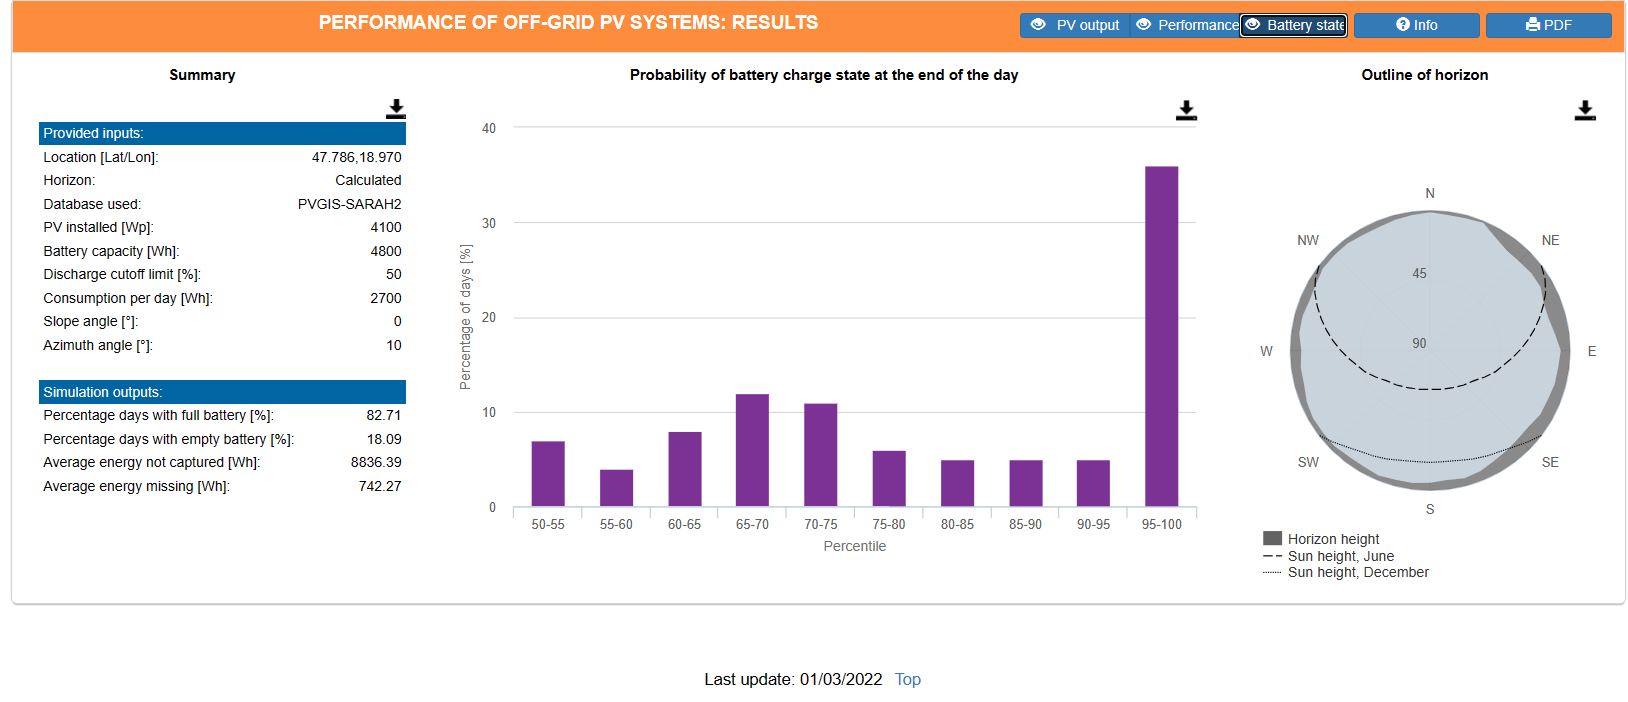
Task: Click the 80-85 percentile bar
Action: 957,483
